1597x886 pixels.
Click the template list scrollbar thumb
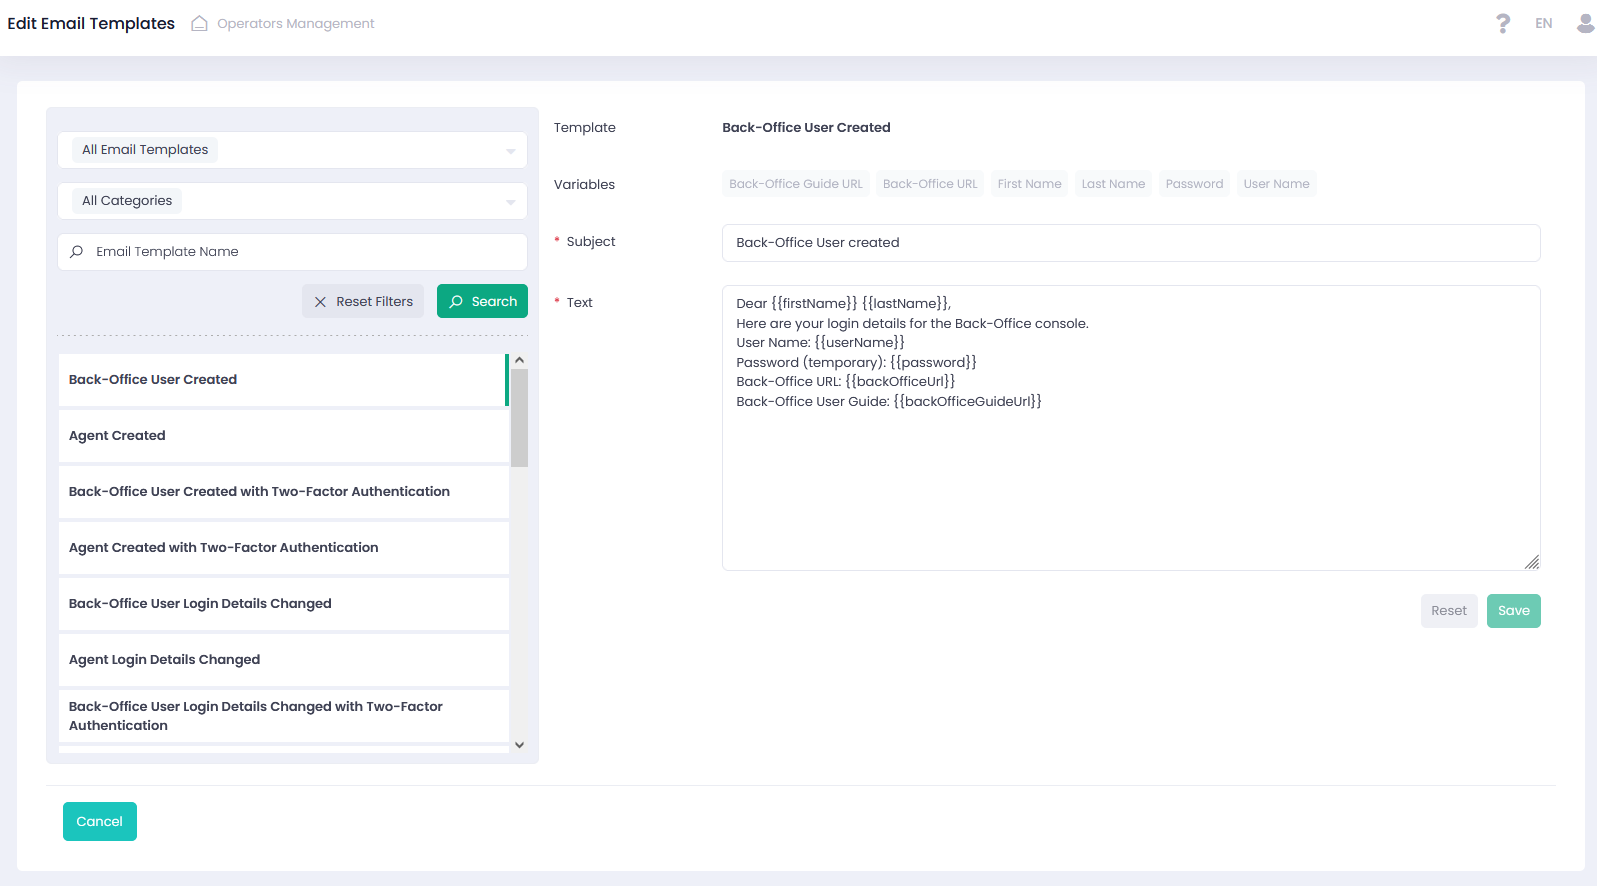(519, 417)
